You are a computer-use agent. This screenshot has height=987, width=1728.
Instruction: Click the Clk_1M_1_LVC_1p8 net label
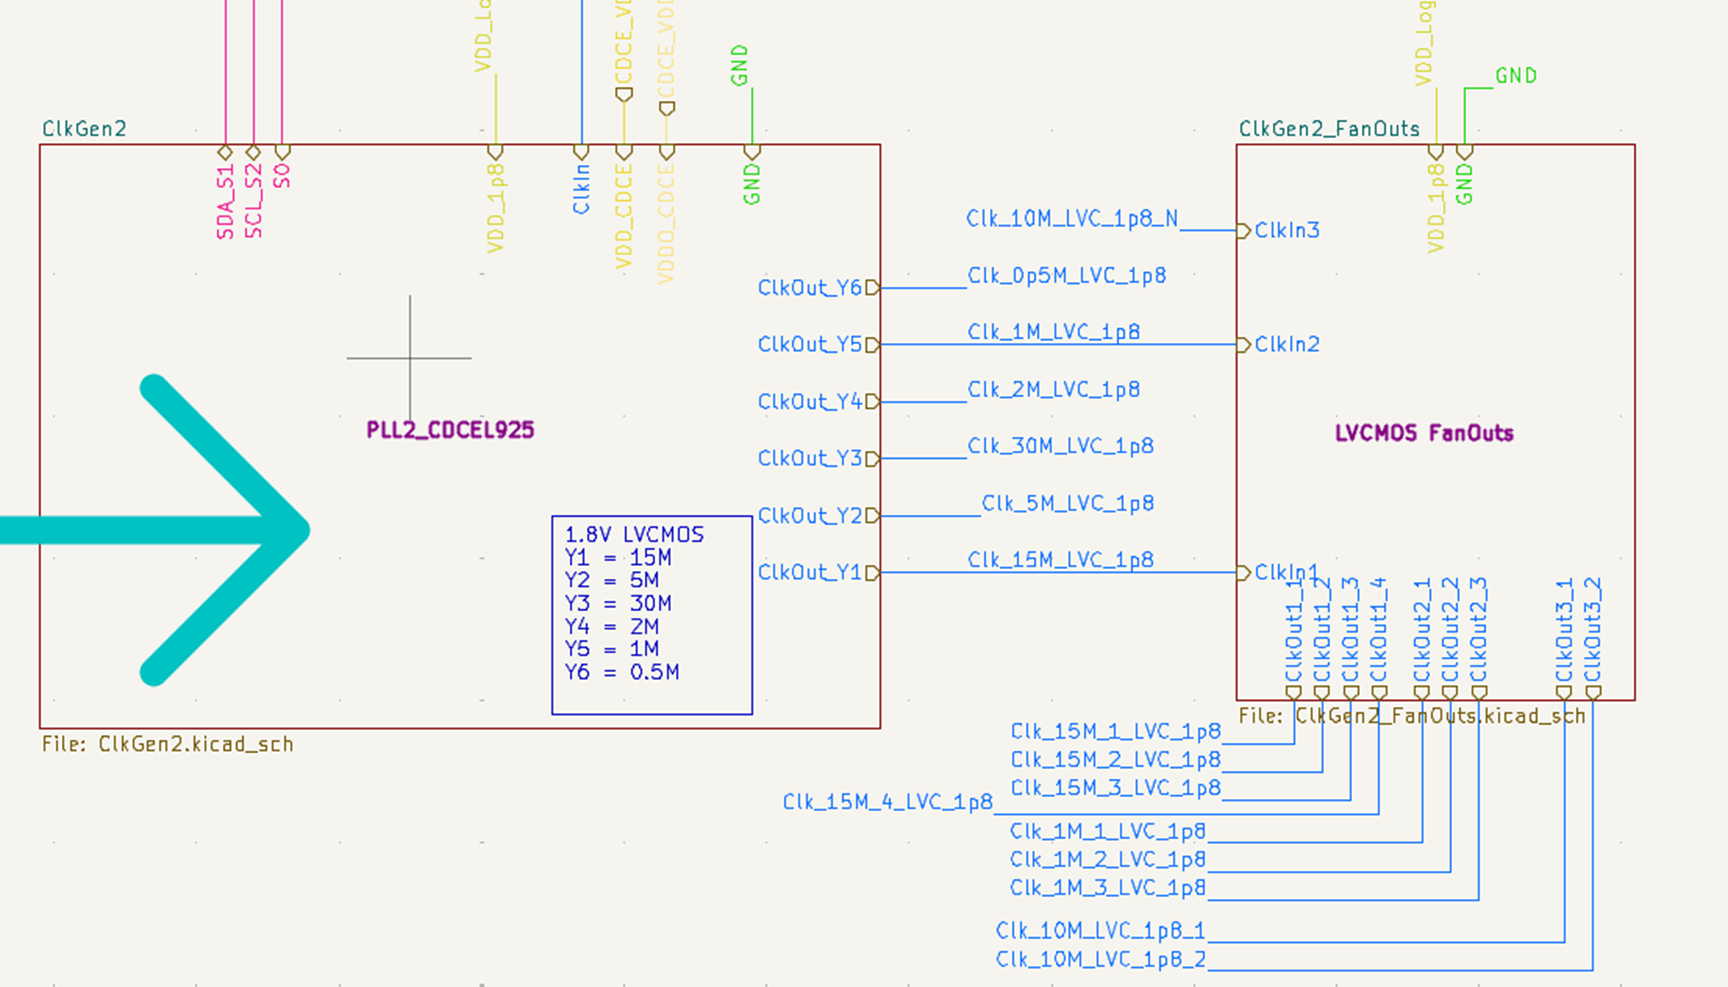(x=1108, y=832)
